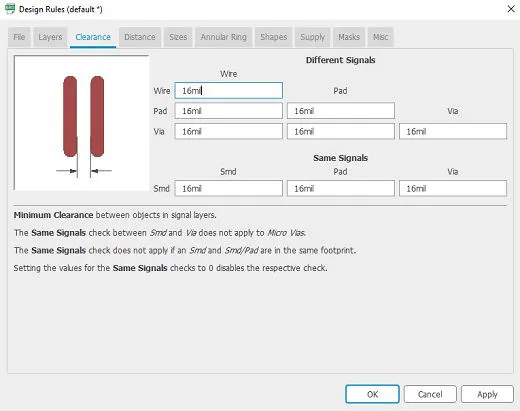Viewport: 520px width, 411px height.
Task: Open the Masks tab
Action: (349, 37)
